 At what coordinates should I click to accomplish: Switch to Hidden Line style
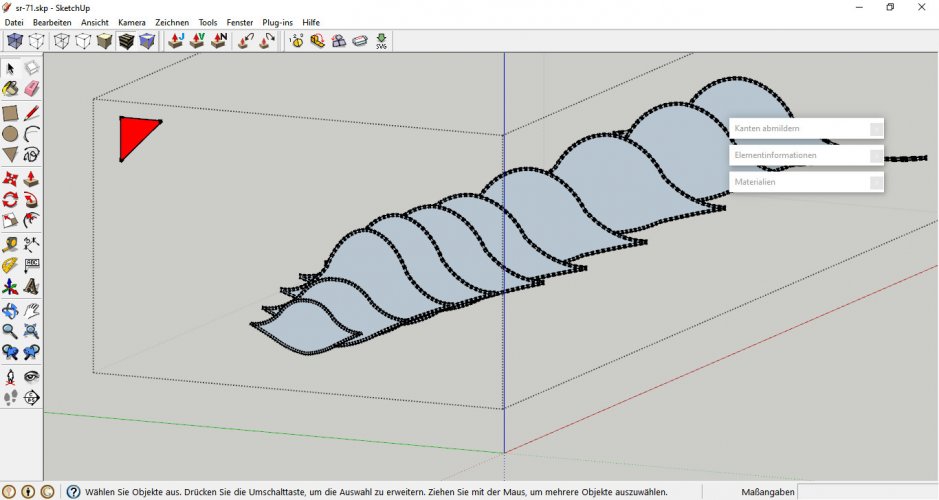tap(83, 41)
